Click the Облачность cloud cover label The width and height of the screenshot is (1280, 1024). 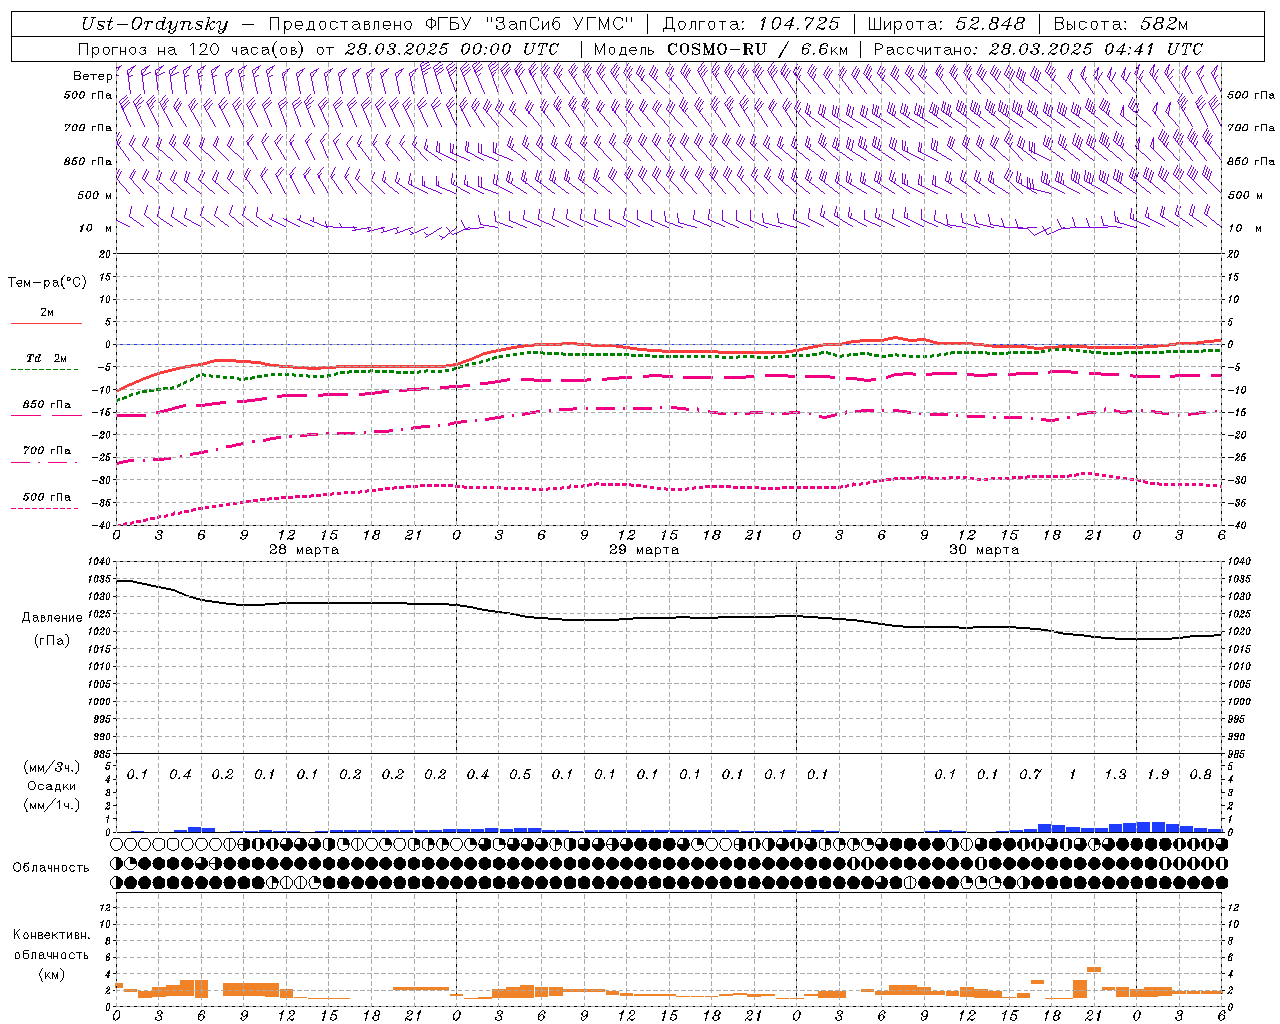51,868
